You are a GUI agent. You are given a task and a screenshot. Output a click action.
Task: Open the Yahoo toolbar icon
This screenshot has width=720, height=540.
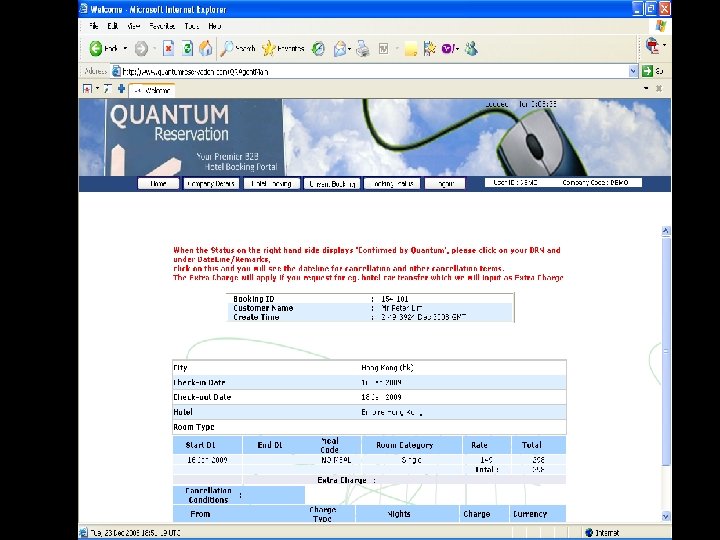coord(448,48)
